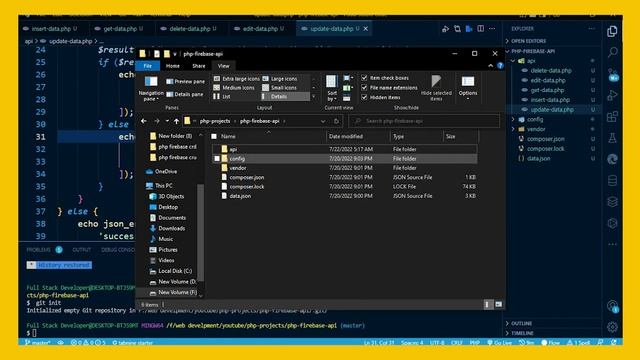This screenshot has height=360, width=640.
Task: Select Downloads in navigation pane
Action: 171,228
